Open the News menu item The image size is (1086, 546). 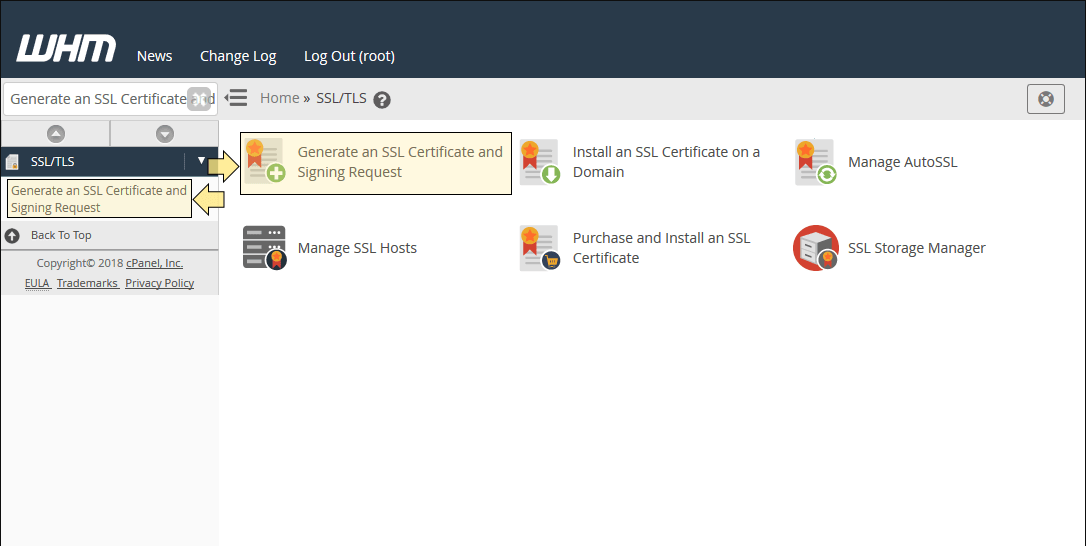[x=154, y=56]
